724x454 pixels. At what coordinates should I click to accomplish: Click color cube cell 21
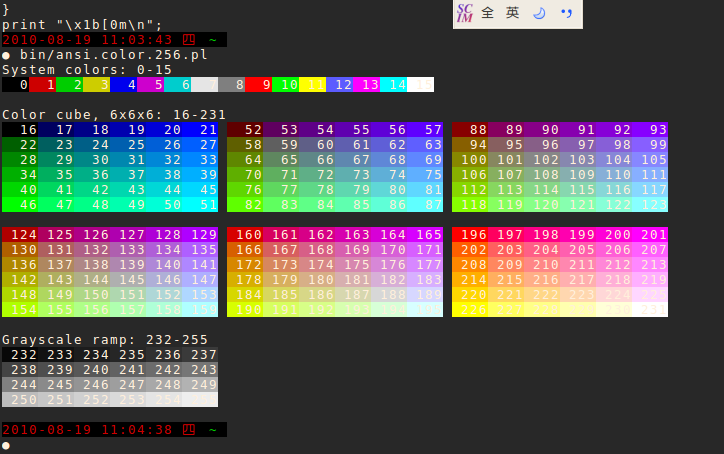click(200, 130)
